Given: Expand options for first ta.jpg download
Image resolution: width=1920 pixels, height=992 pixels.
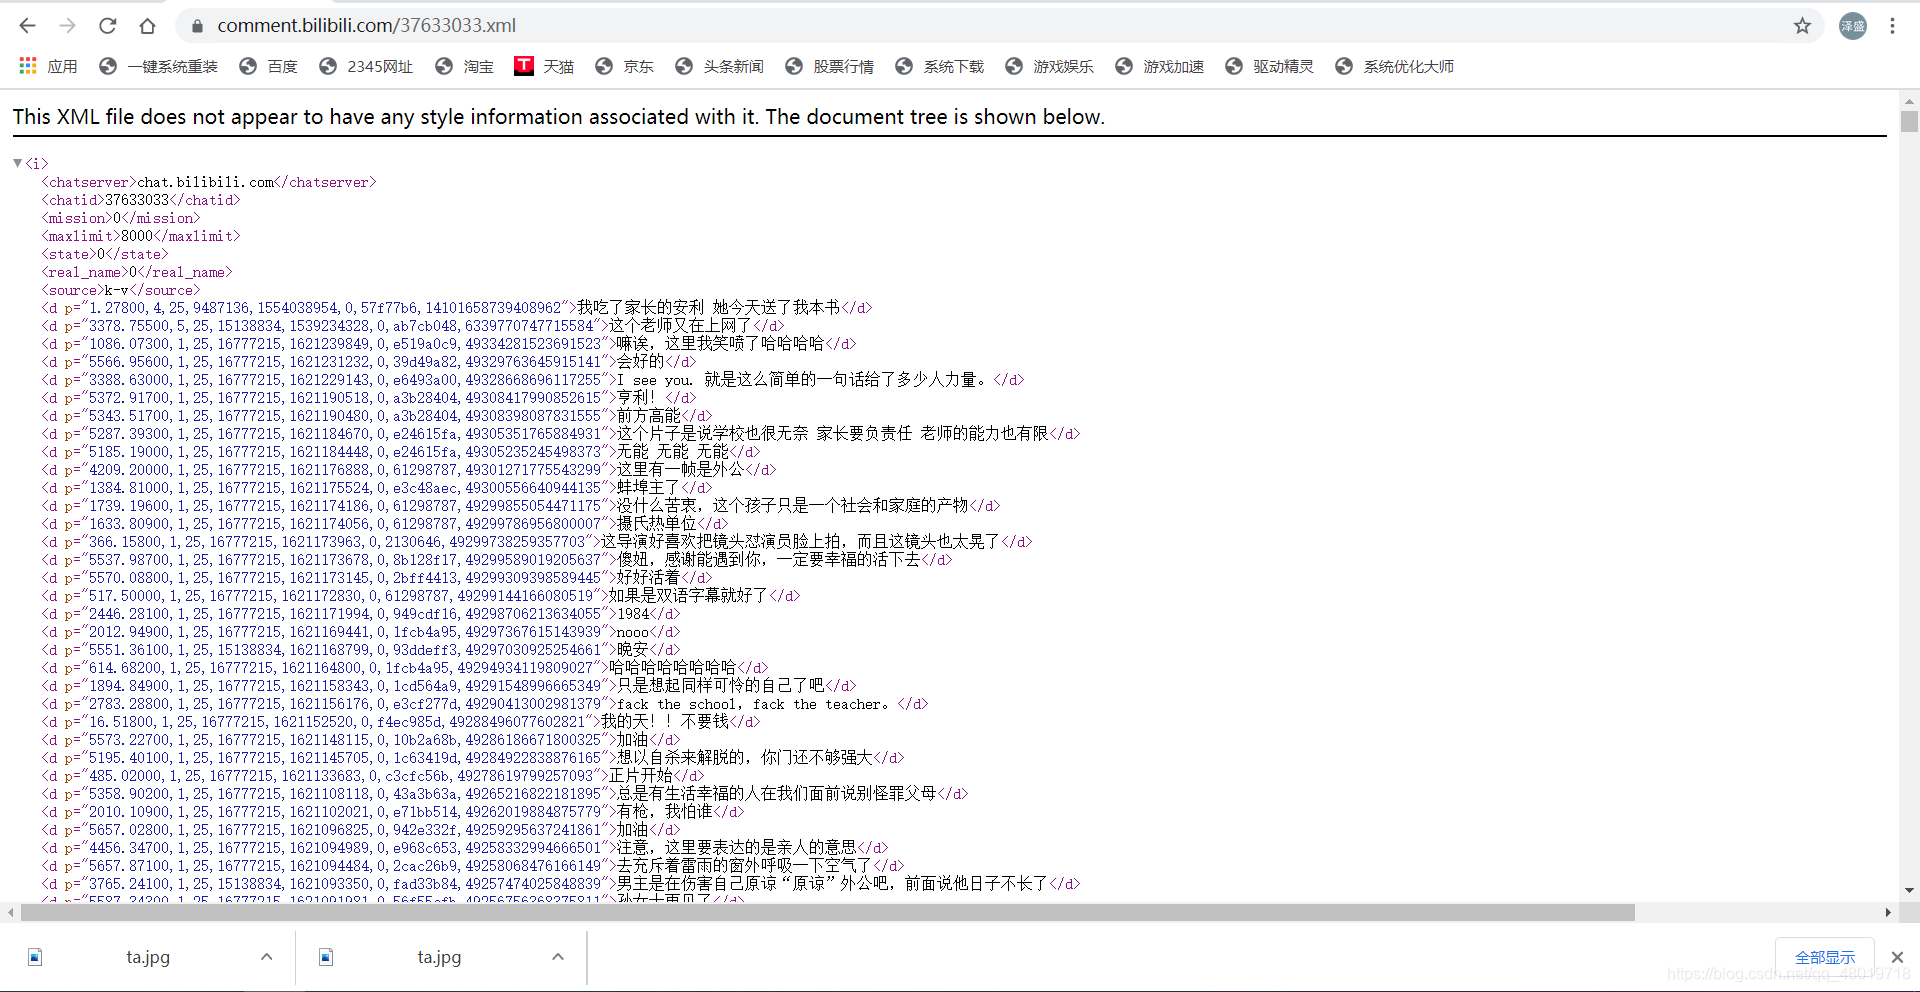Looking at the screenshot, I should click(266, 957).
